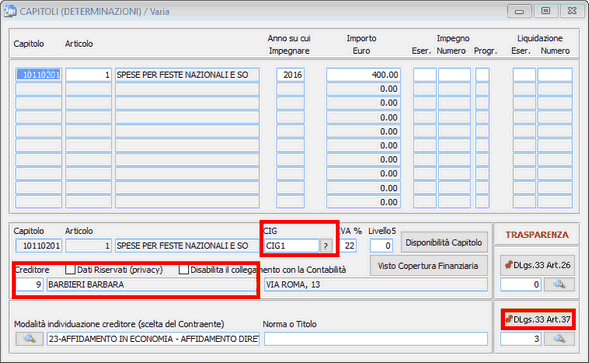Open search for Modalità individuazione creditore

[x=29, y=339]
